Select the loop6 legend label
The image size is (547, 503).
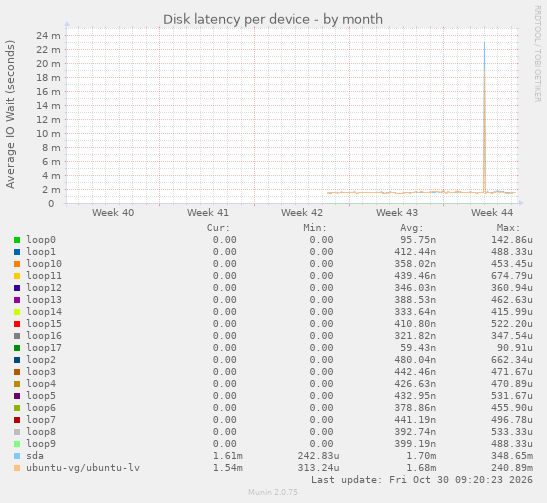[41, 408]
